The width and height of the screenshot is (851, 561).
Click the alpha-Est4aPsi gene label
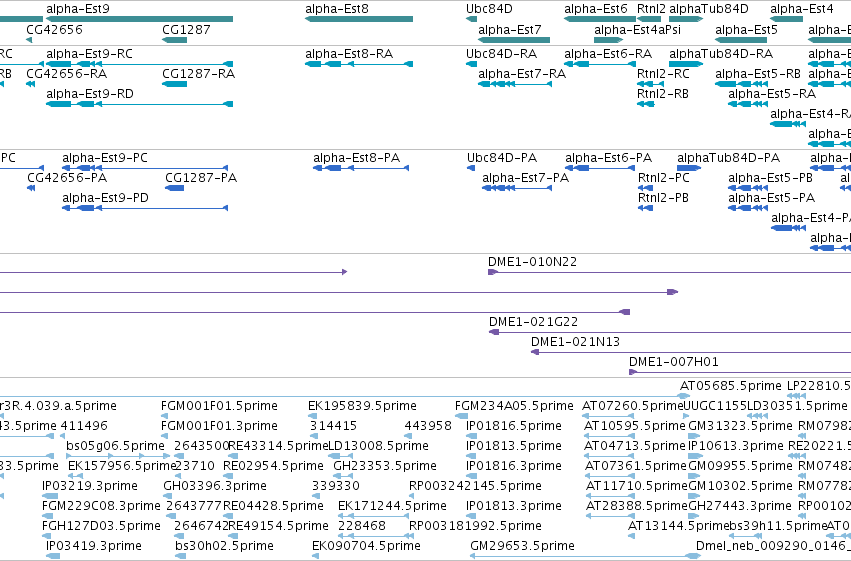pos(637,29)
